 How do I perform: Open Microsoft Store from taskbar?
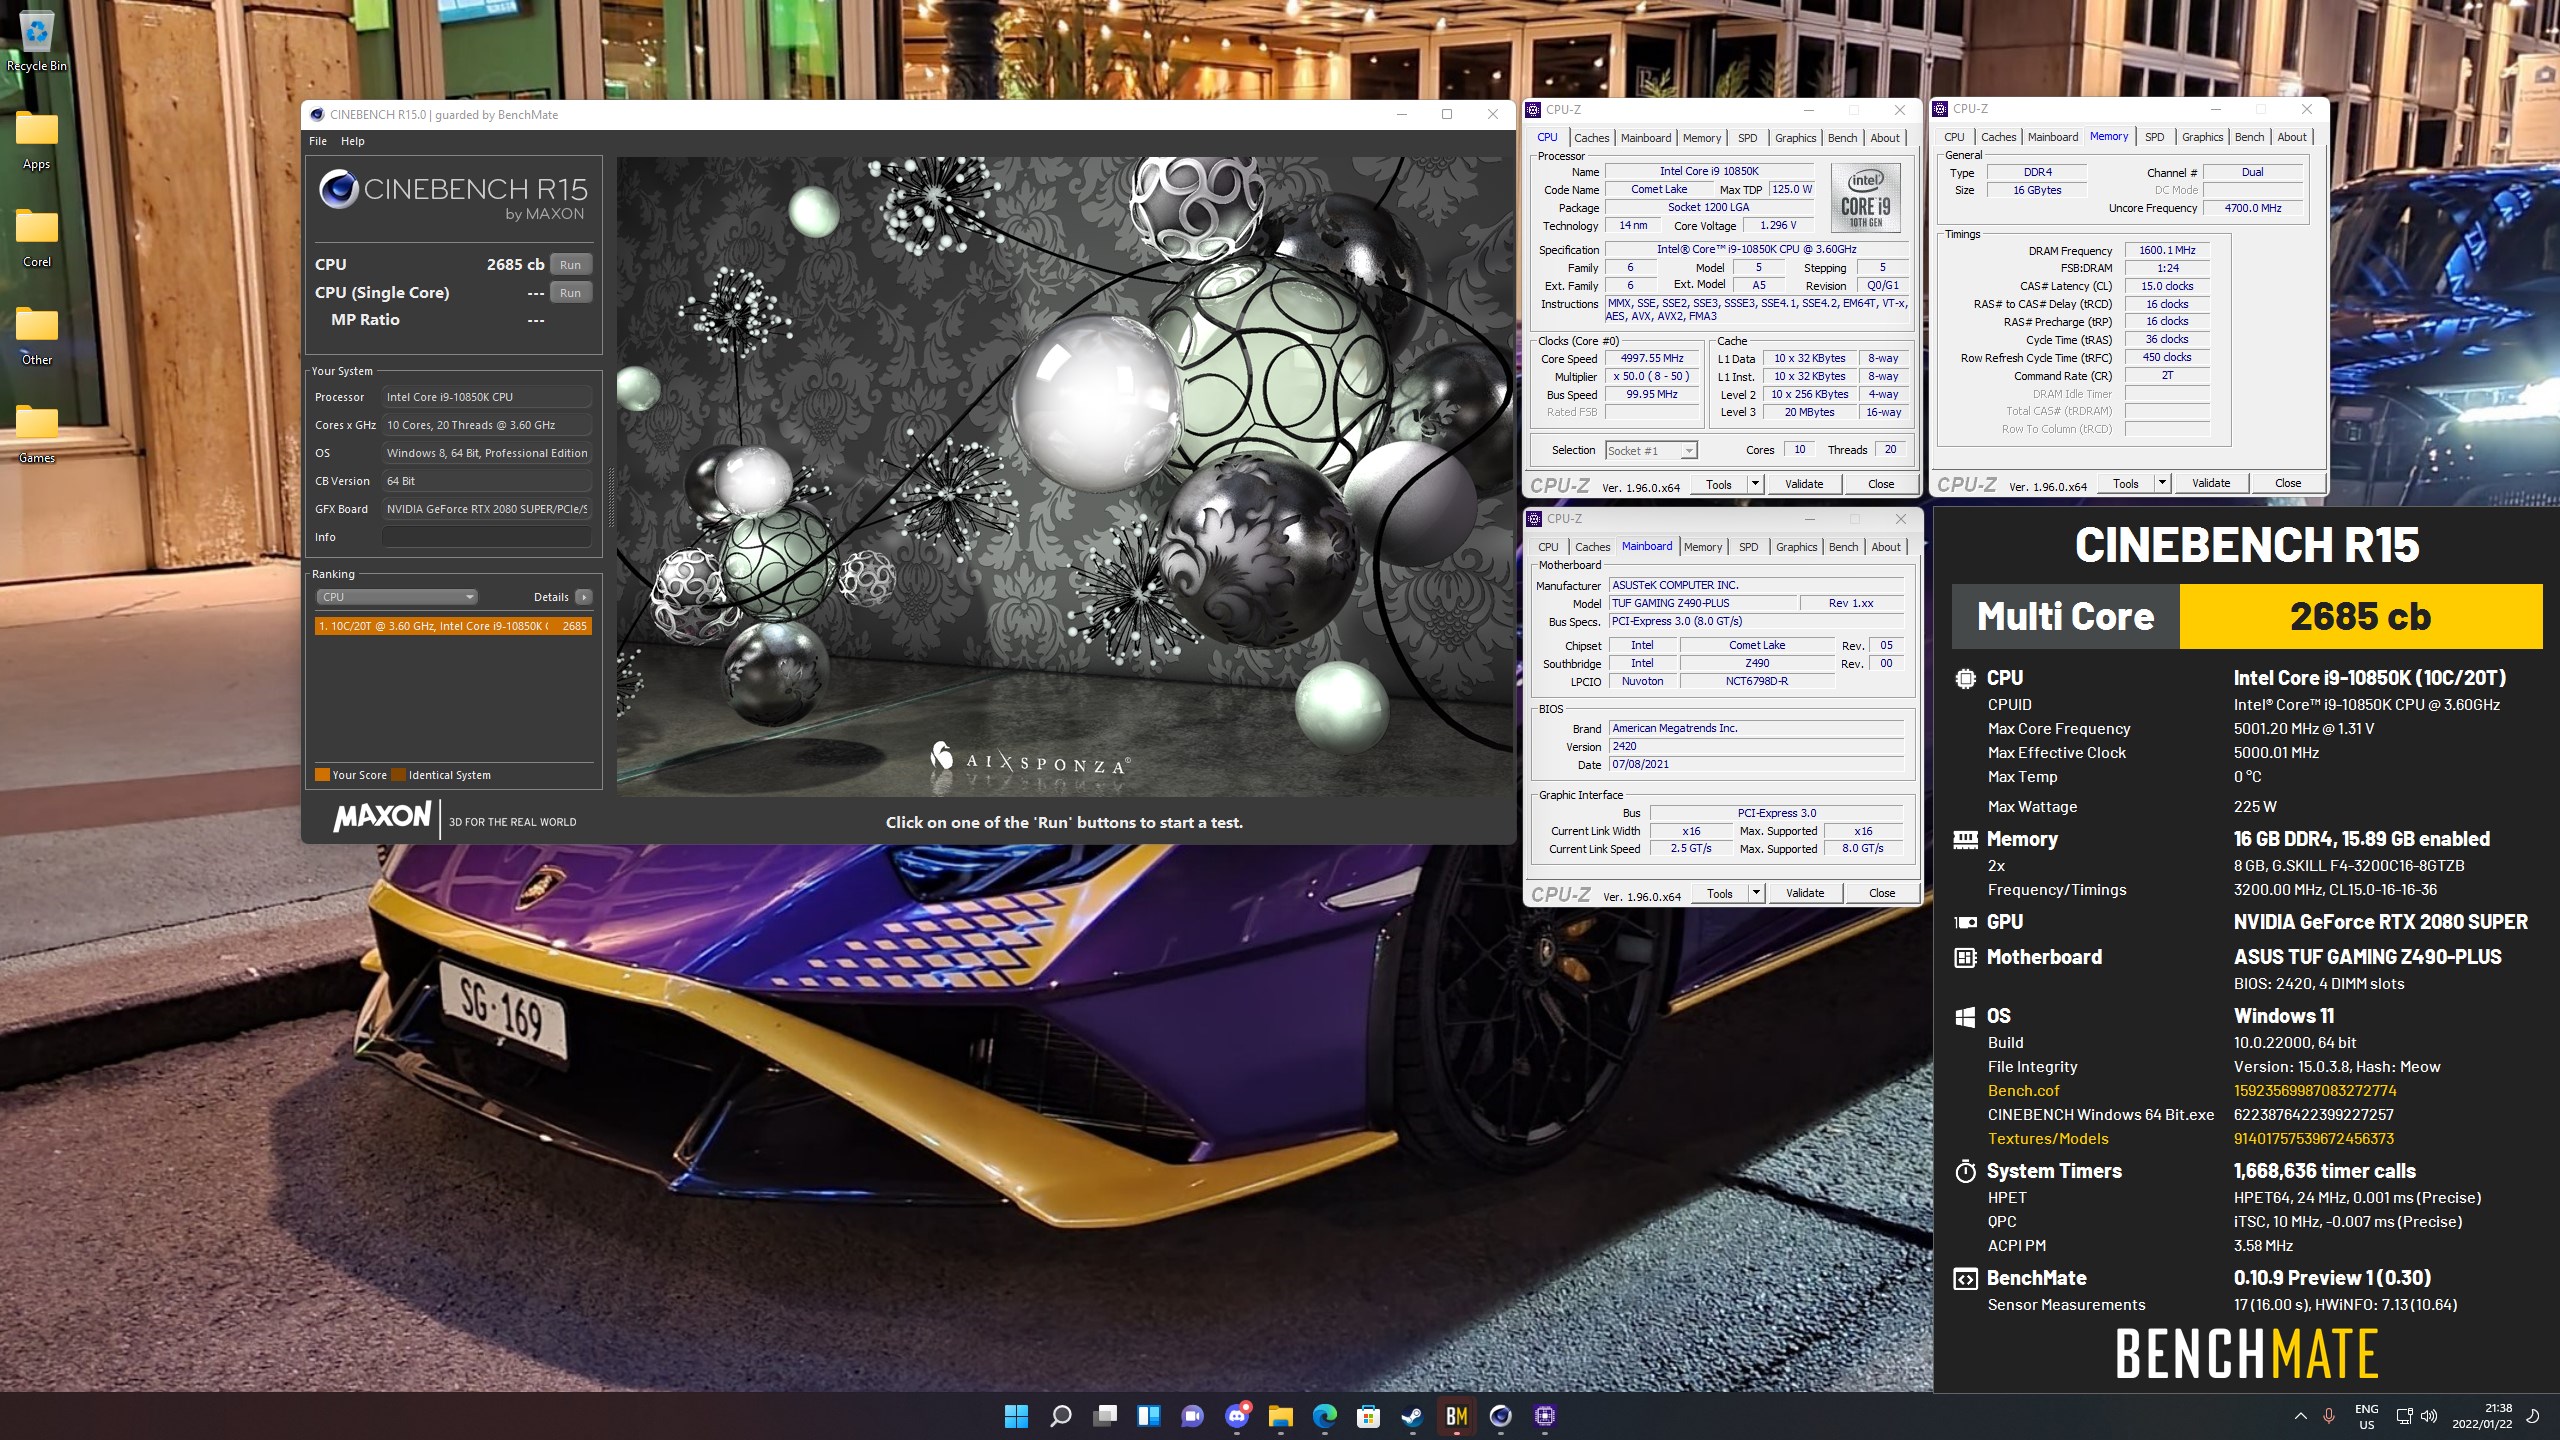(x=1368, y=1416)
